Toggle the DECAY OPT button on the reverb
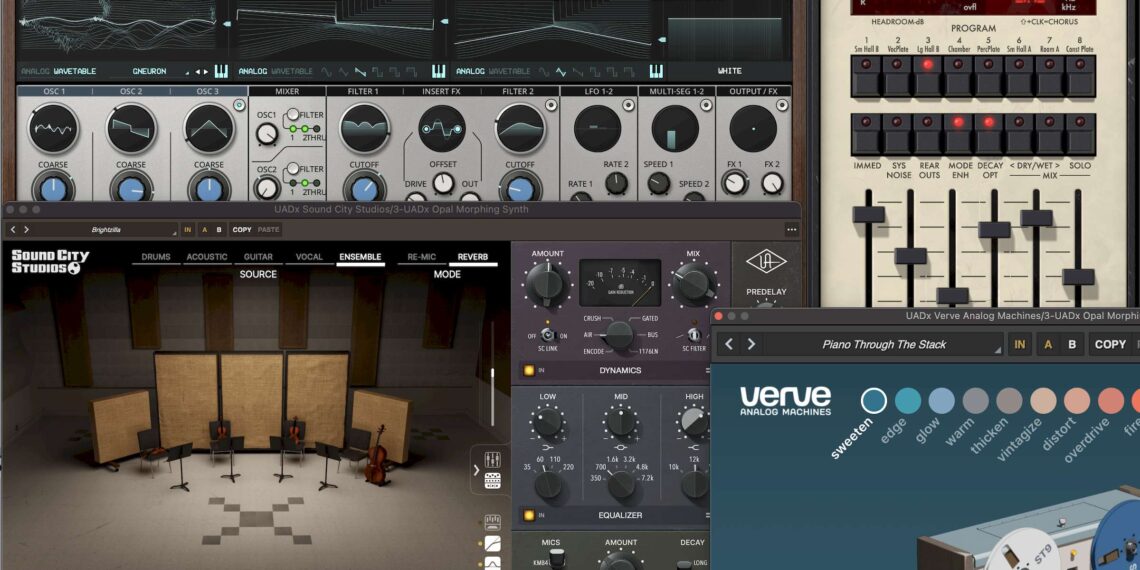The width and height of the screenshot is (1140, 570). click(x=988, y=135)
